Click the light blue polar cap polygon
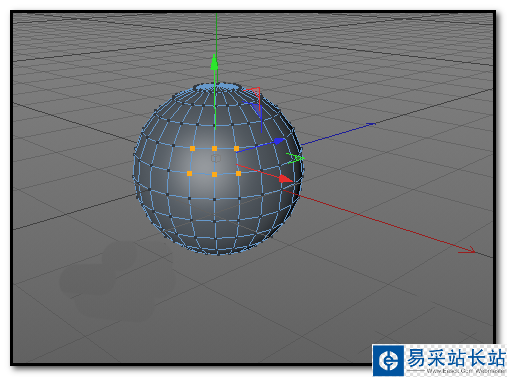 coord(218,87)
